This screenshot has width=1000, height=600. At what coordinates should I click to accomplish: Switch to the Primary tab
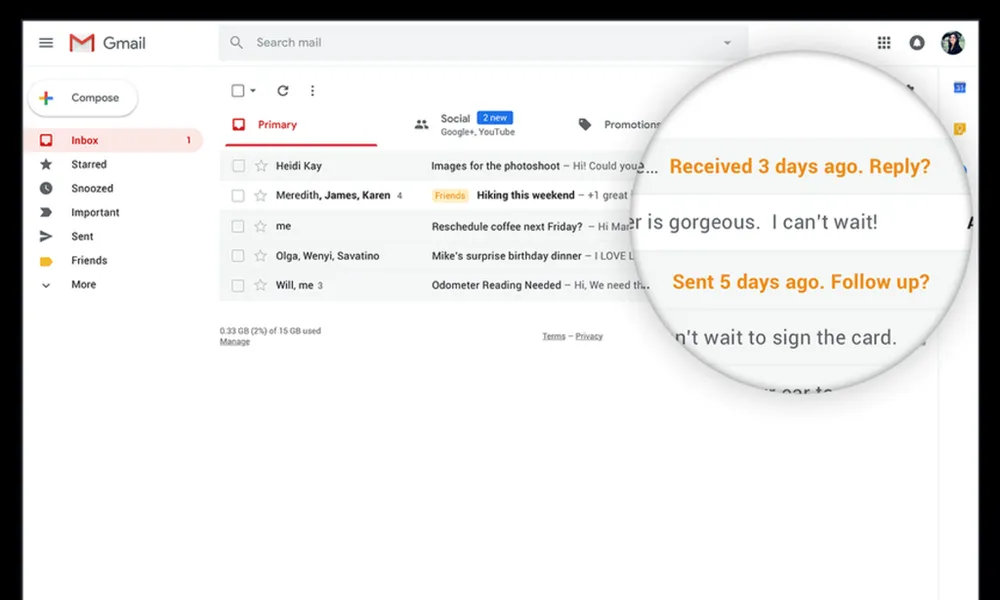coord(301,125)
